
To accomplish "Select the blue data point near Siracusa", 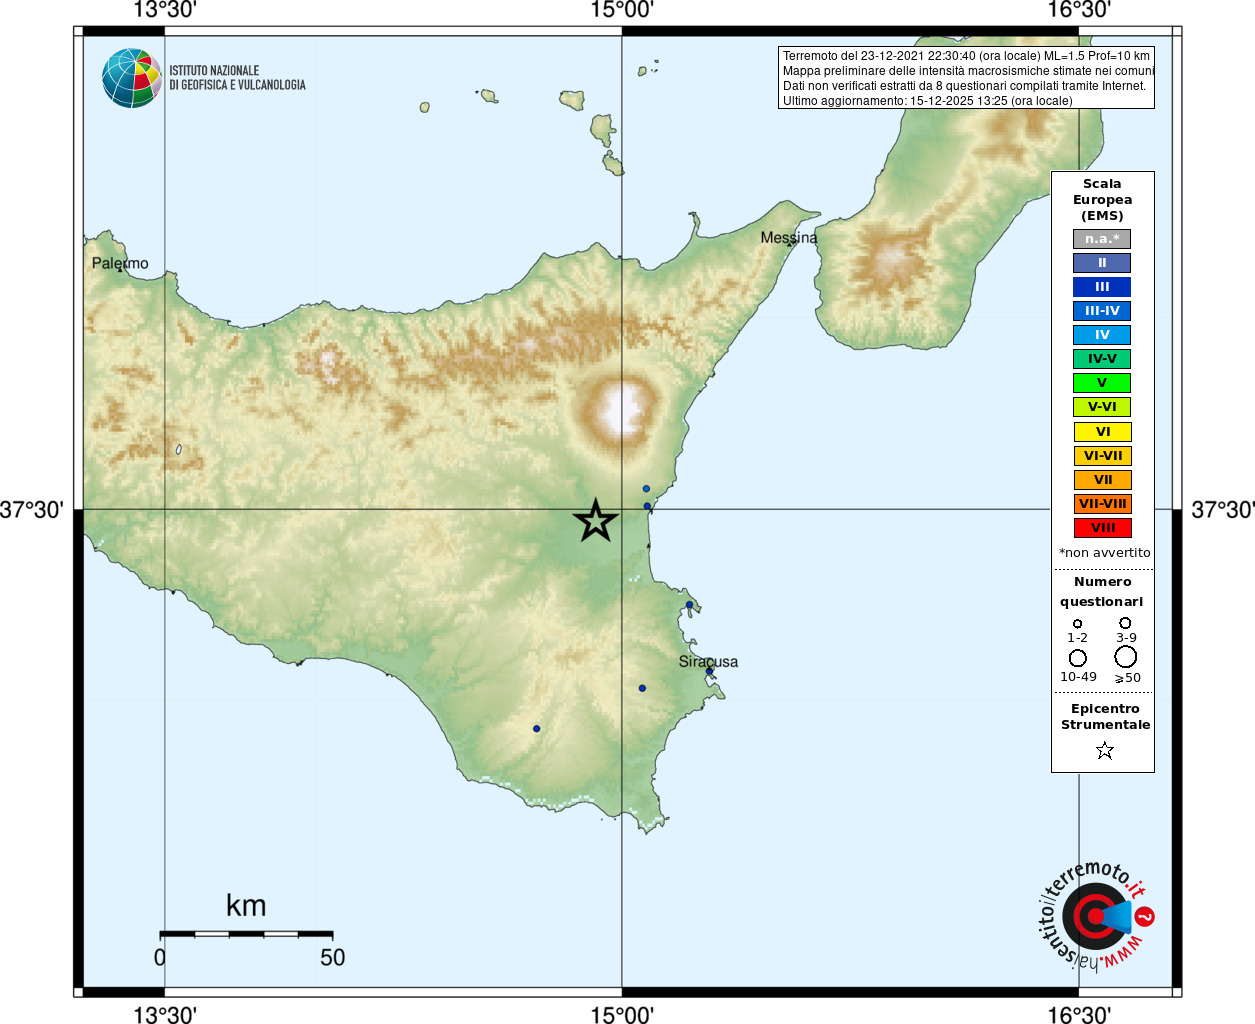I will pos(709,671).
